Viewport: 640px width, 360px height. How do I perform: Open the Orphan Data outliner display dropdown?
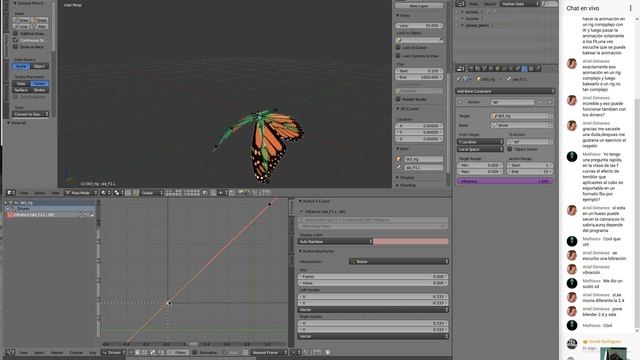pos(520,4)
